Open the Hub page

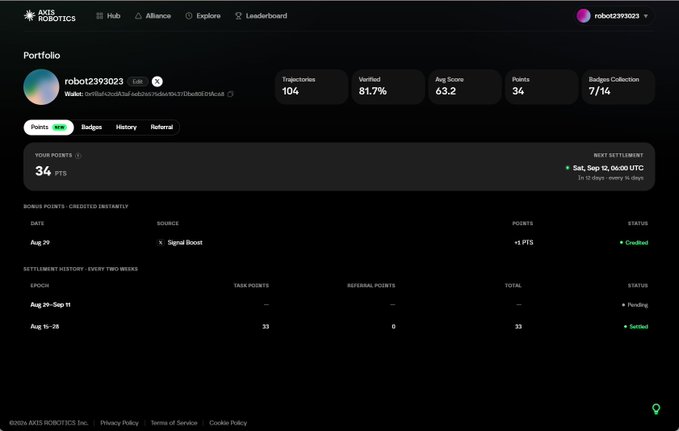point(108,16)
